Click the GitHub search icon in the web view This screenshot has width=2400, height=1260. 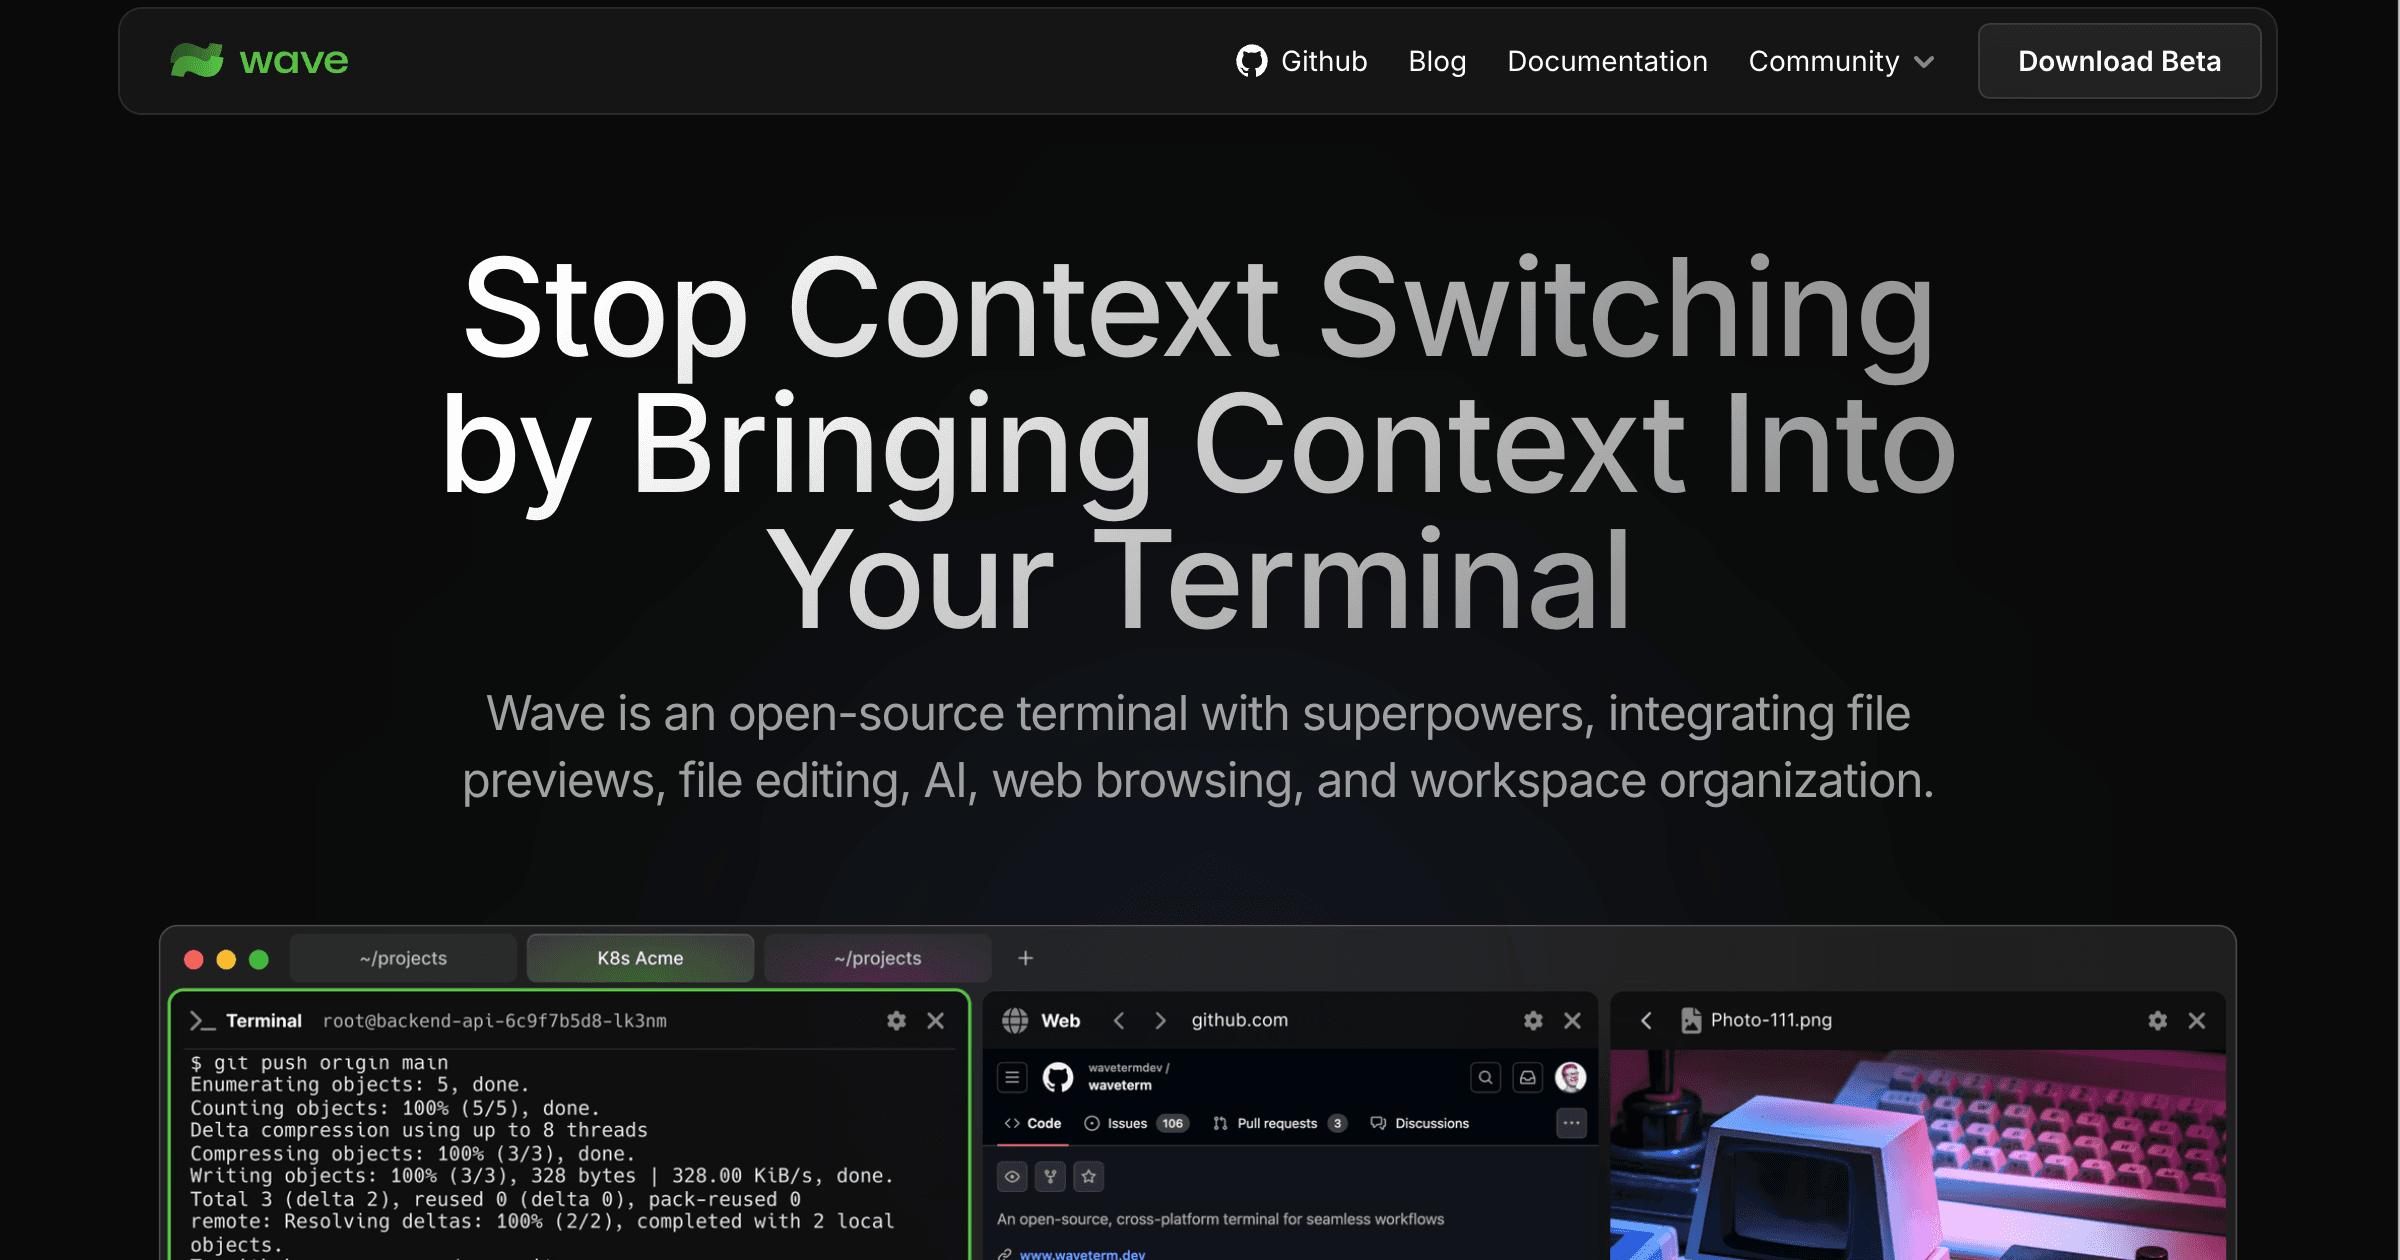tap(1484, 1078)
